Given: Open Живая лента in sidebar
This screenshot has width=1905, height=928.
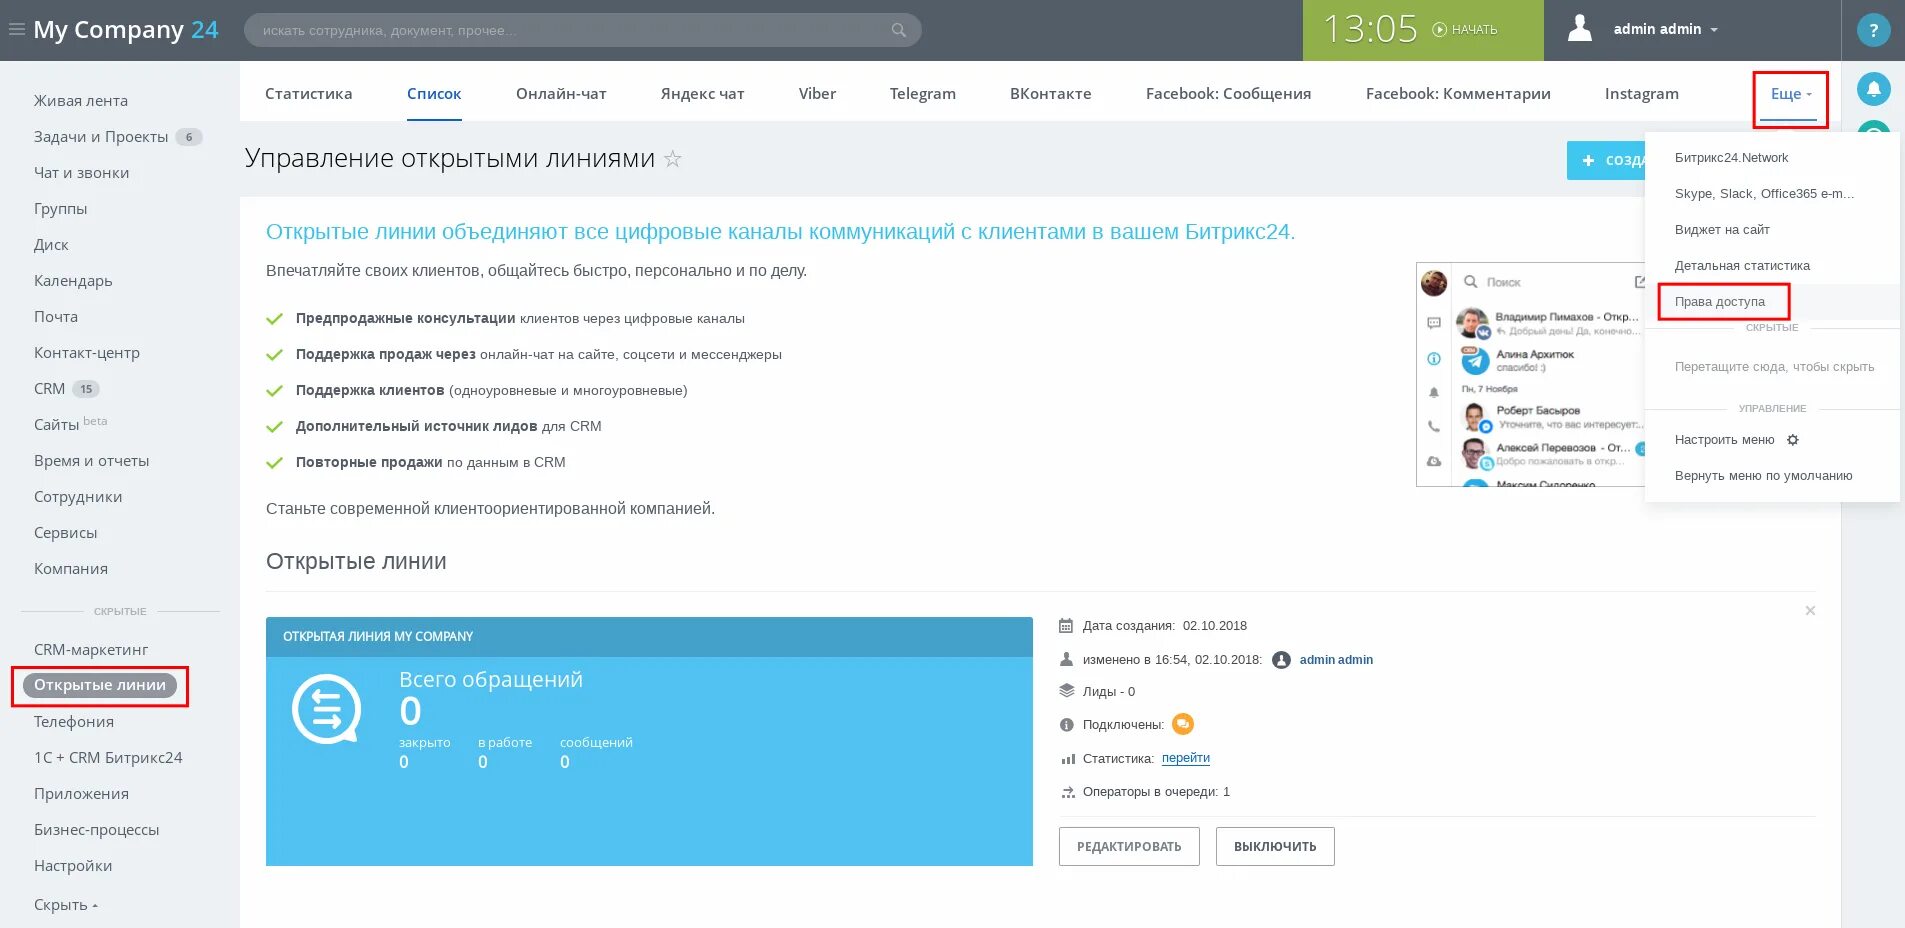Looking at the screenshot, I should coord(81,101).
